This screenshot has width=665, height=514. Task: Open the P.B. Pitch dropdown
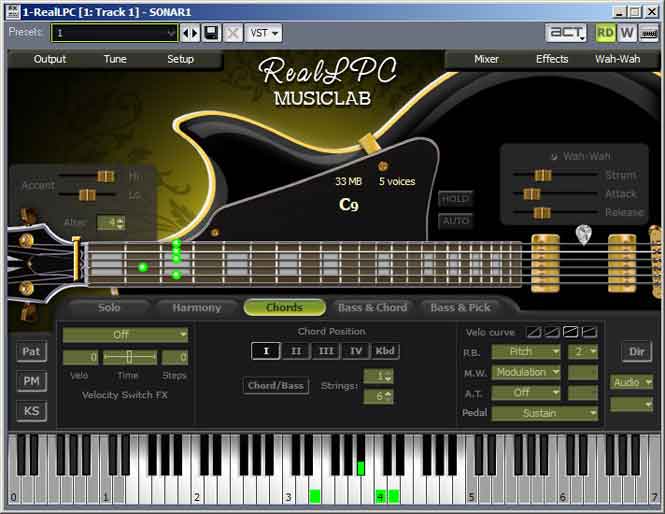[x=526, y=351]
